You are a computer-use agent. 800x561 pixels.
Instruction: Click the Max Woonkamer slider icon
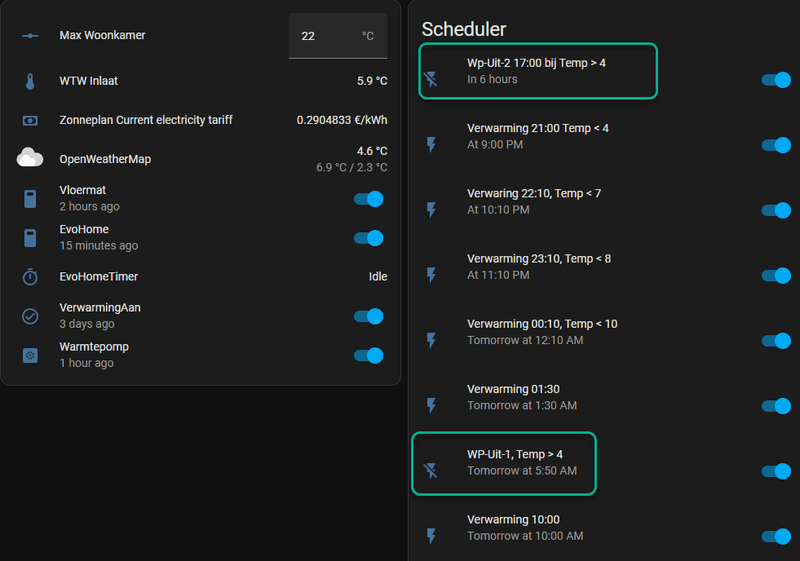pyautogui.click(x=30, y=36)
